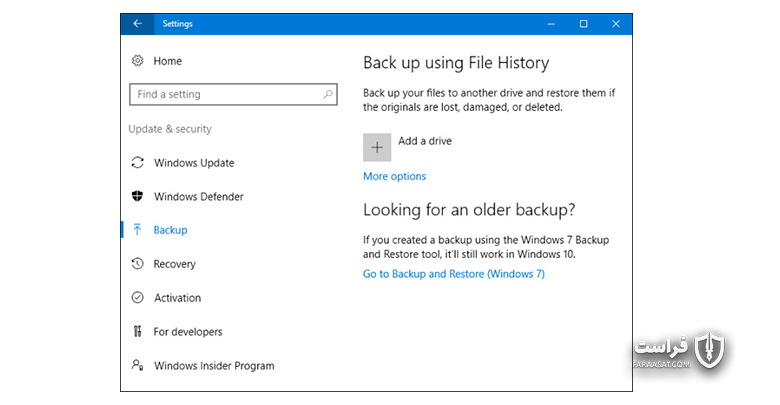This screenshot has height=405, width=780.
Task: Open the Recovery section
Action: pos(175,264)
